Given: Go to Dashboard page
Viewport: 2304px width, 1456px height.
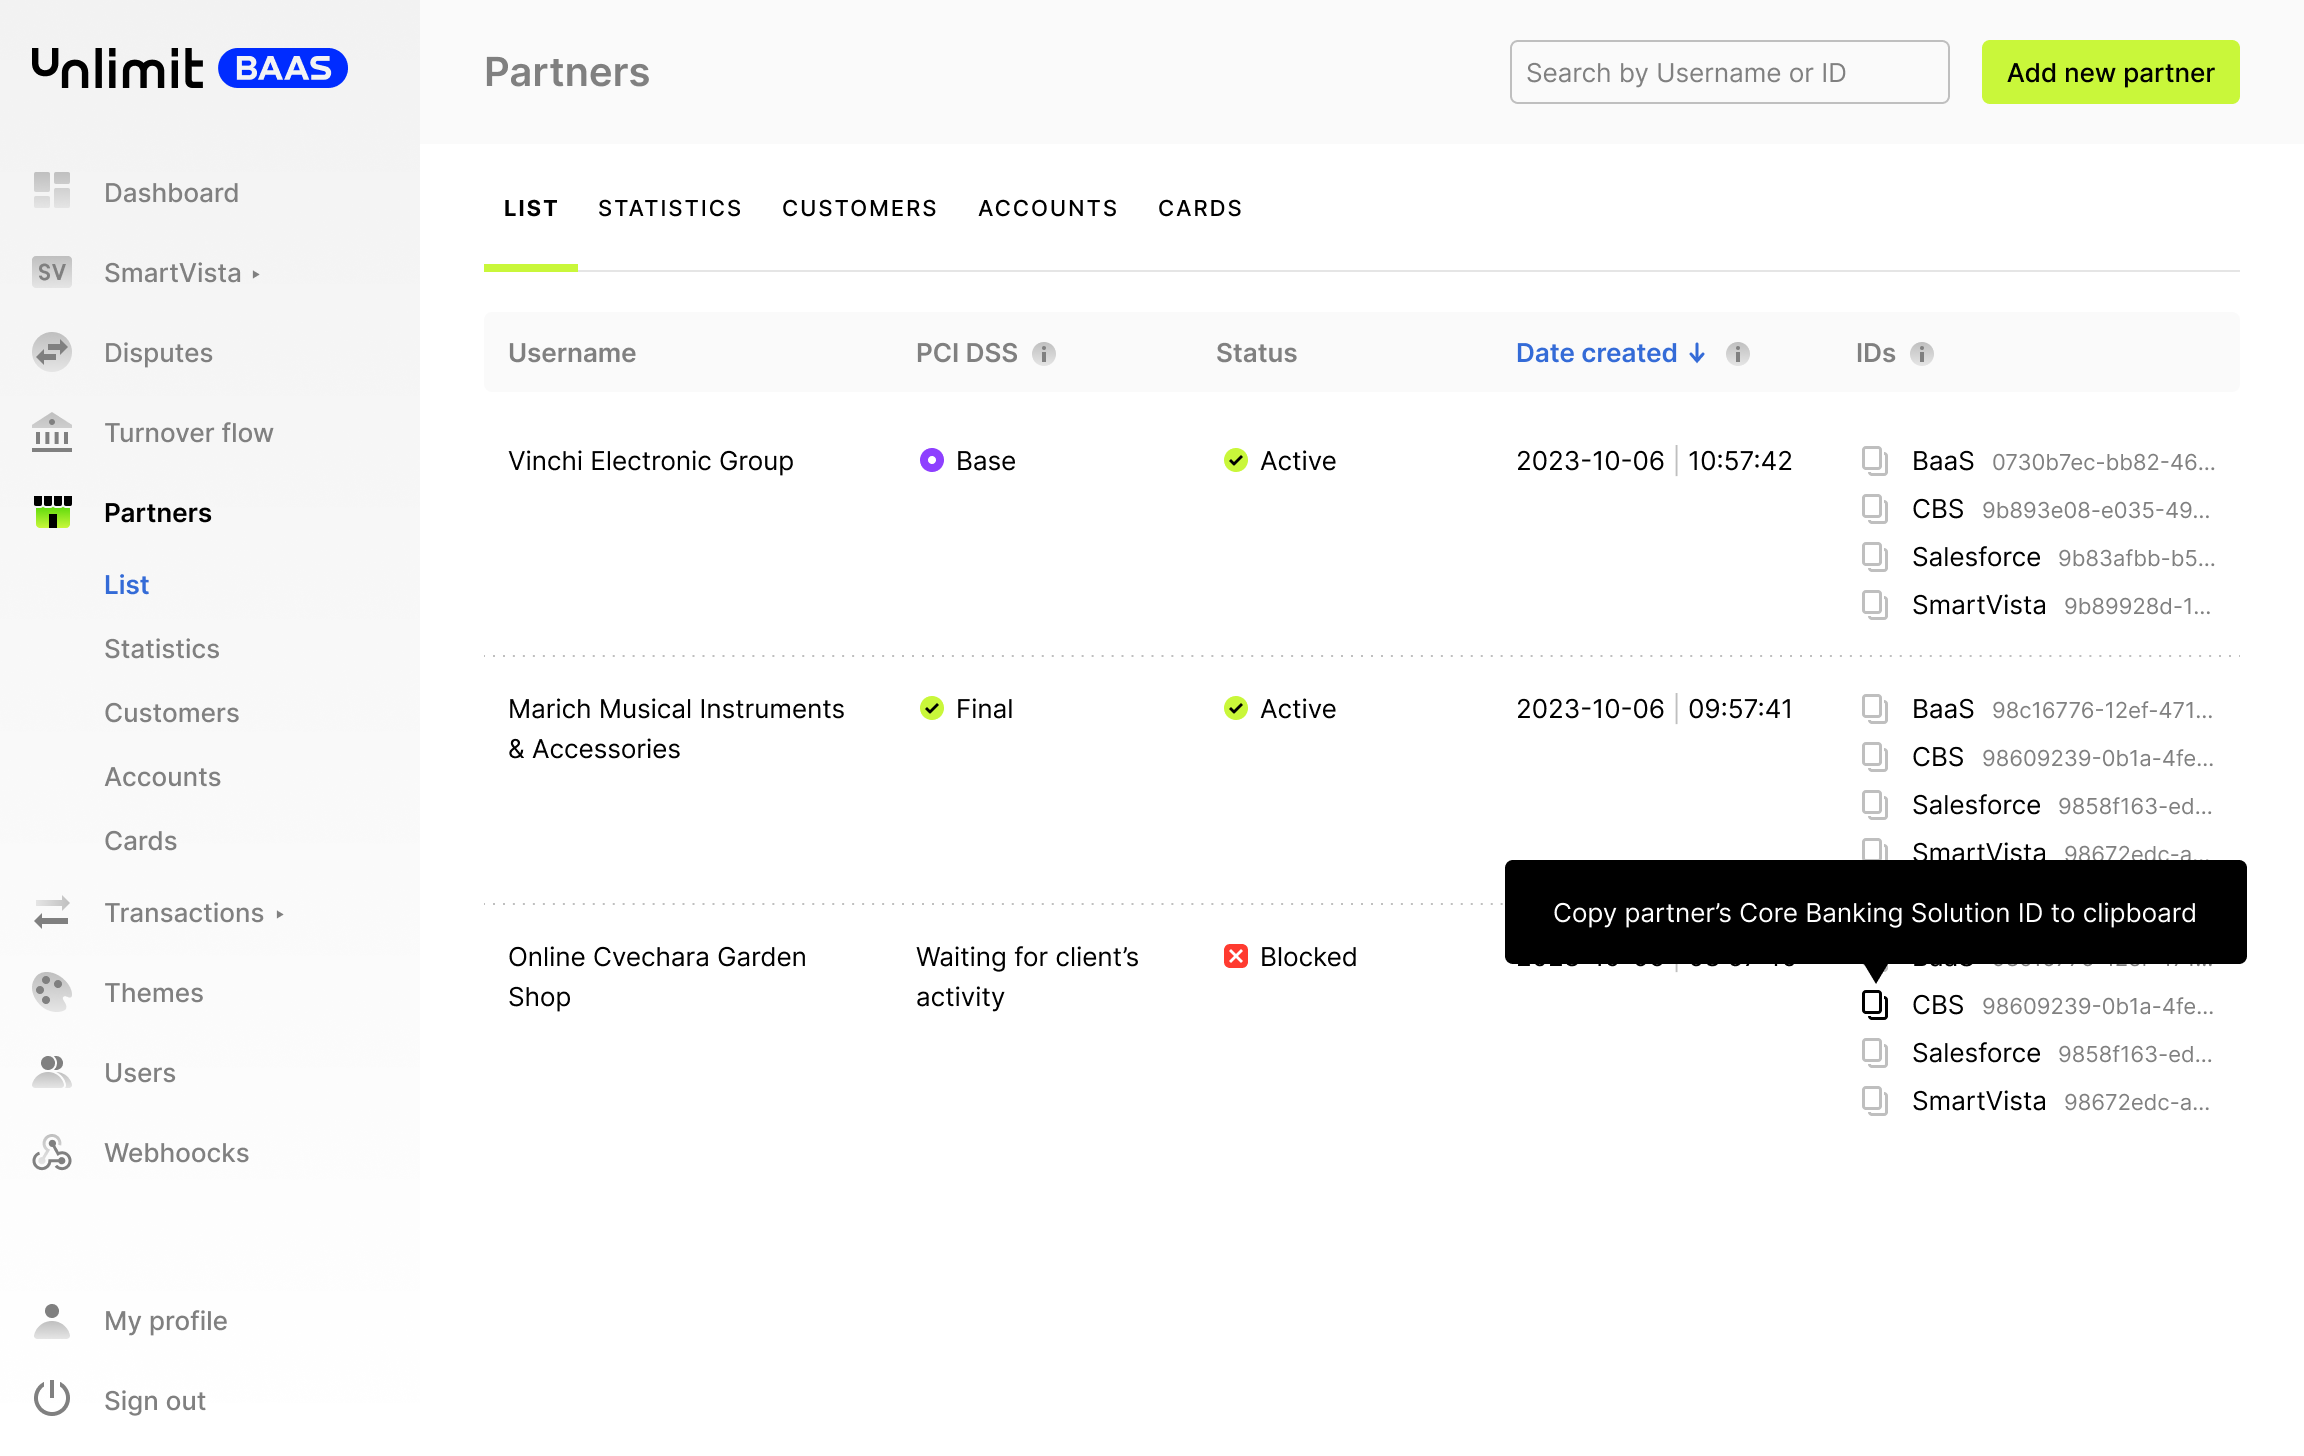Looking at the screenshot, I should point(172,193).
